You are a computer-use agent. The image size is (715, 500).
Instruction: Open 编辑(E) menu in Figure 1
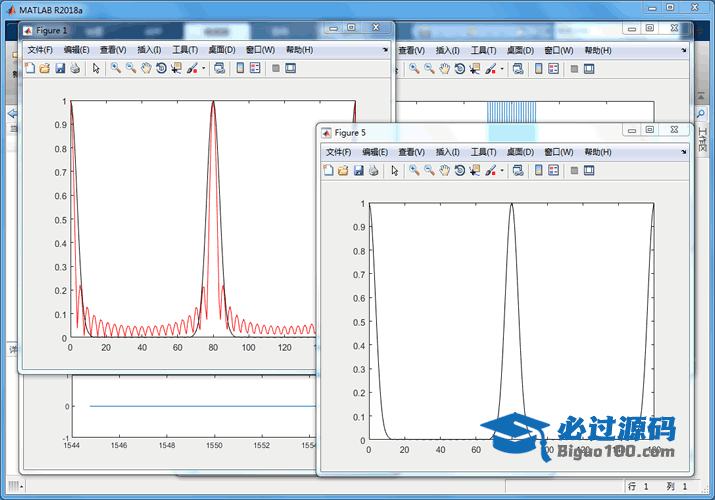point(77,50)
